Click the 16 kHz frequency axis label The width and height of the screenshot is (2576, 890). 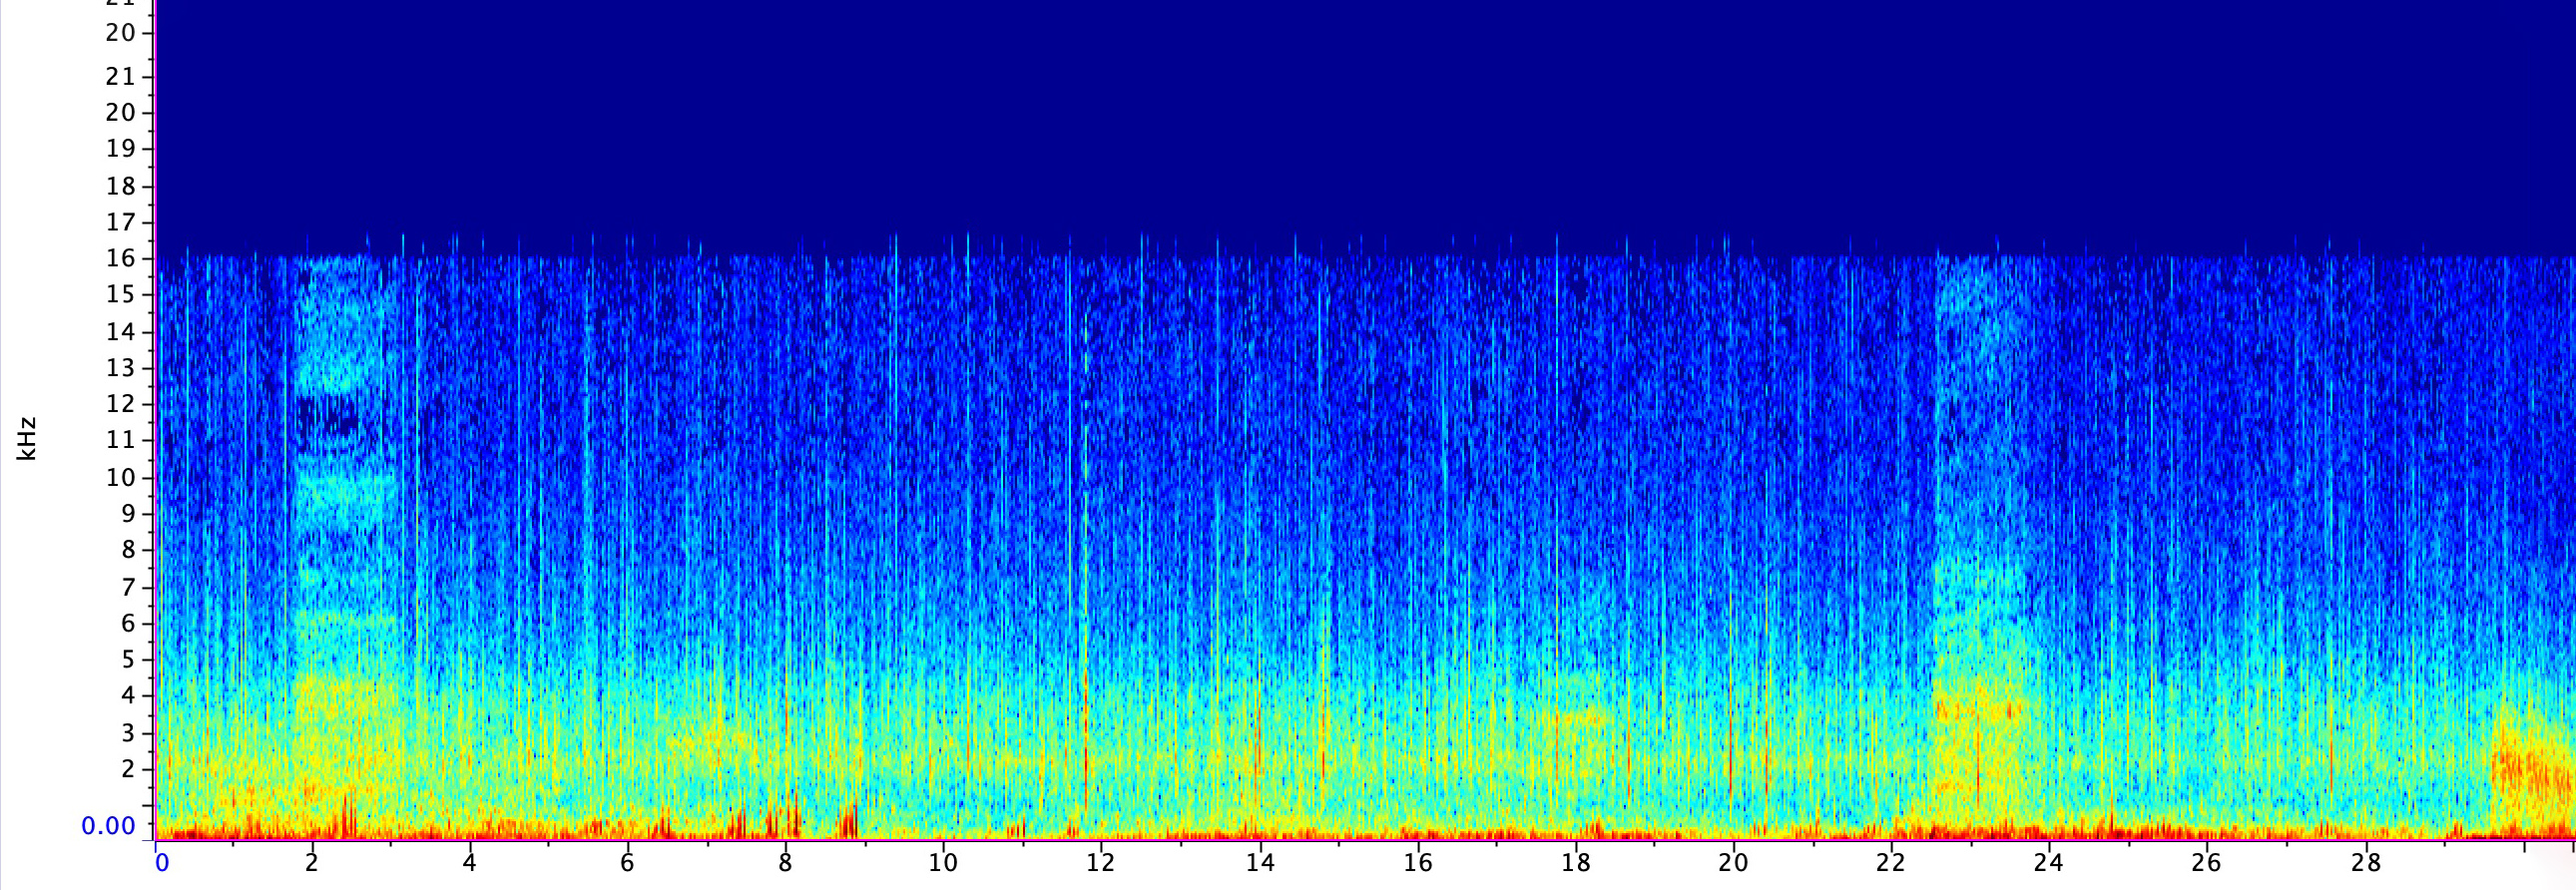pyautogui.click(x=121, y=258)
